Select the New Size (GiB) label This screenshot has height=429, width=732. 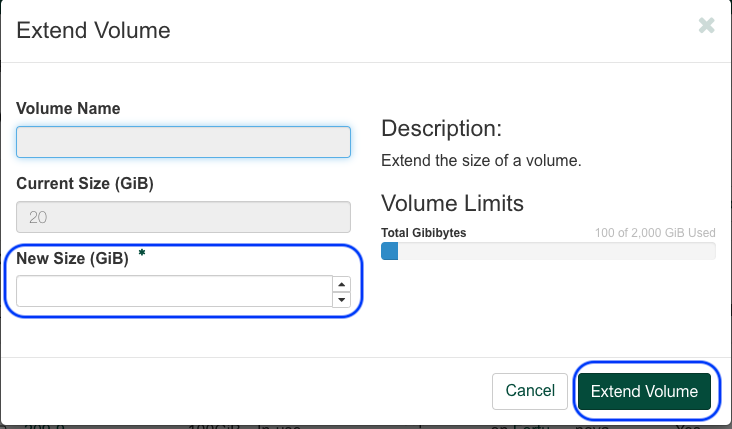click(72, 258)
